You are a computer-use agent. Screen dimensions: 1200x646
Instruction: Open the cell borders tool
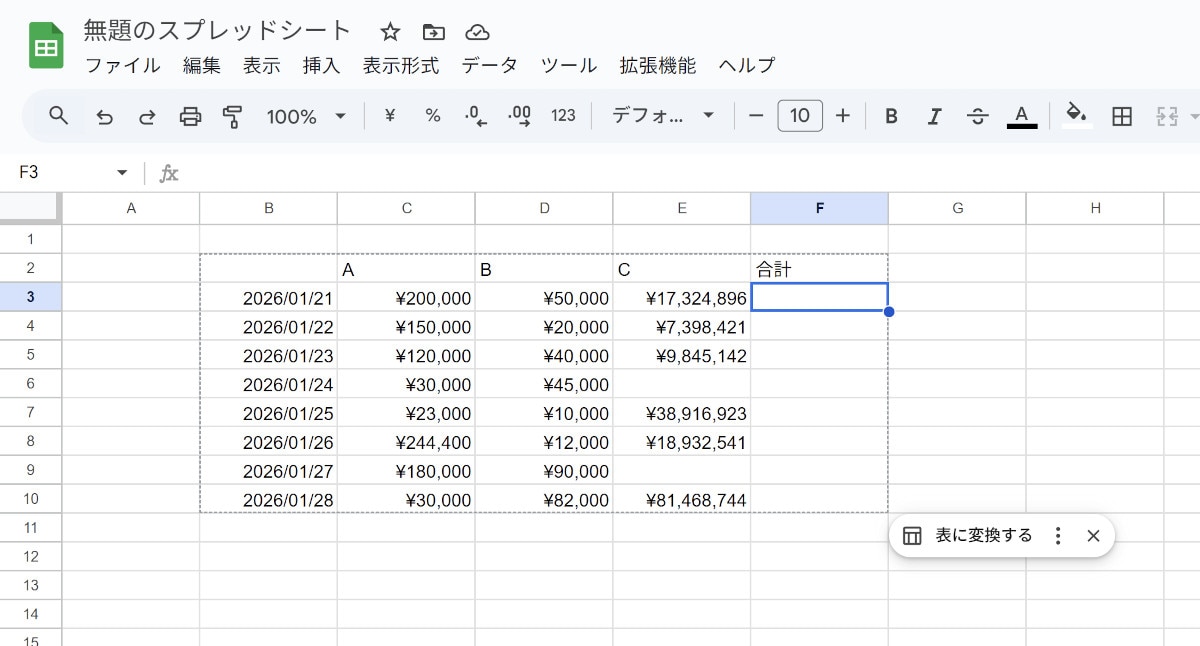pyautogui.click(x=1122, y=117)
